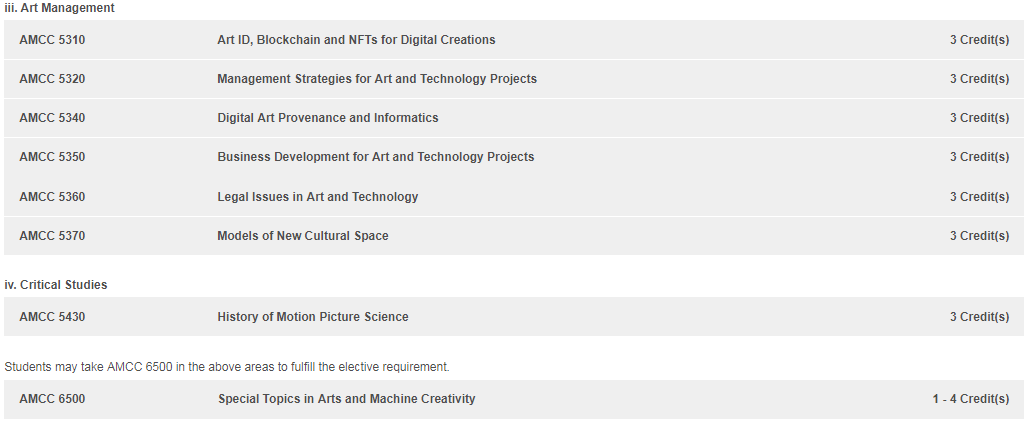
Task: Open the AMCC 5350 course code
Action: click(52, 157)
